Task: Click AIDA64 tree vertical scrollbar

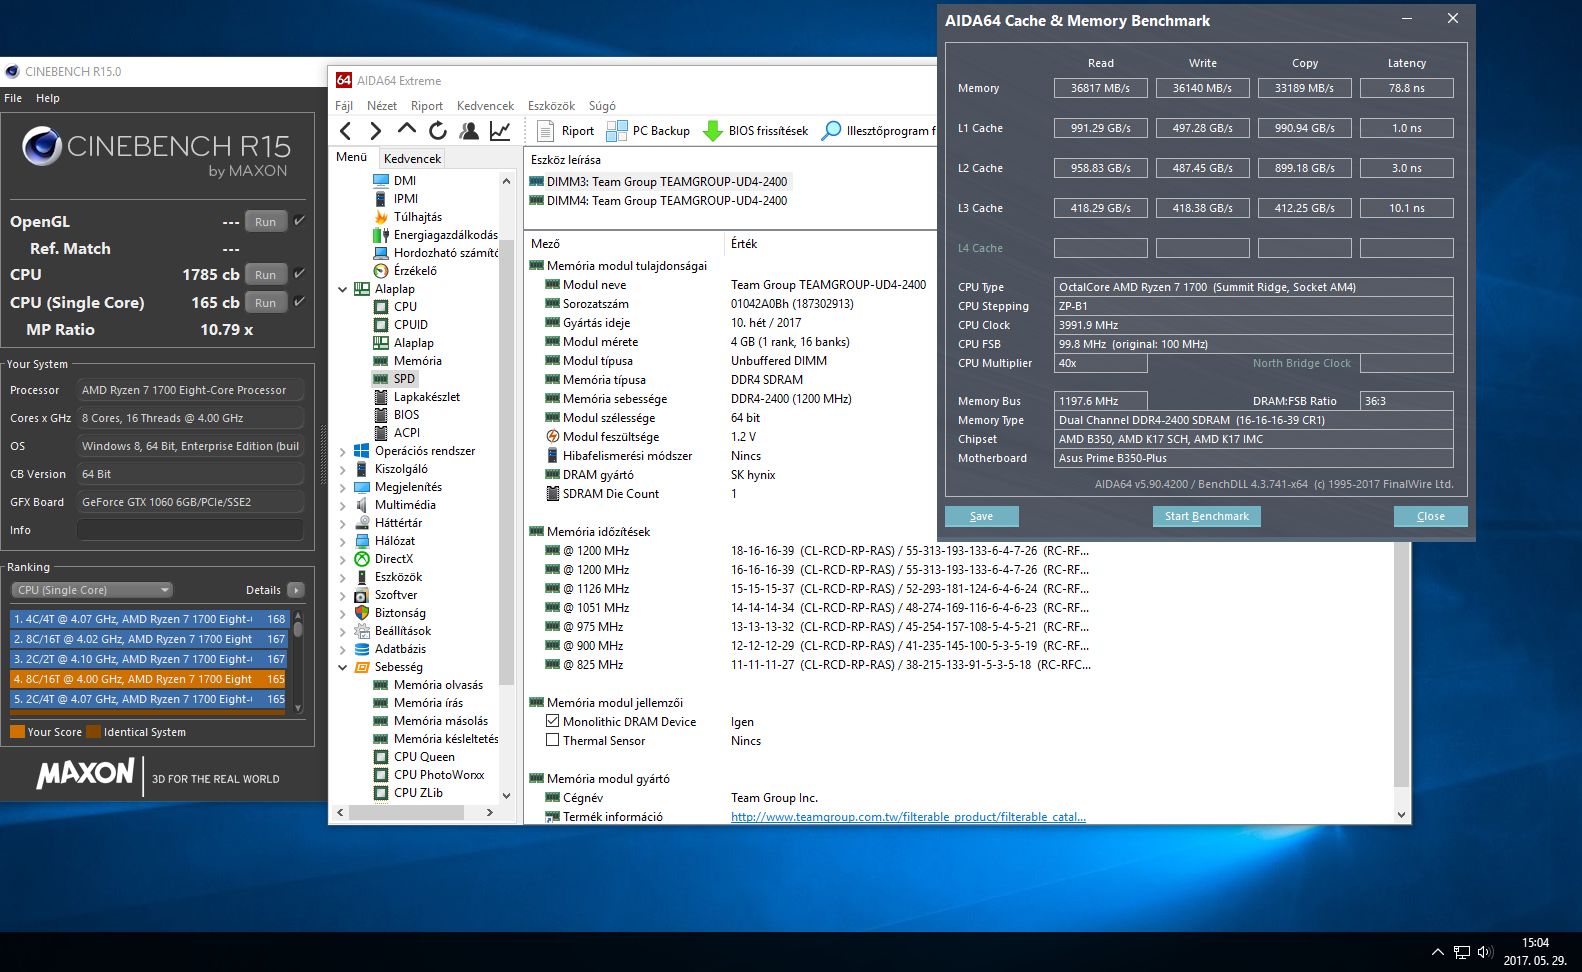Action: pyautogui.click(x=506, y=460)
